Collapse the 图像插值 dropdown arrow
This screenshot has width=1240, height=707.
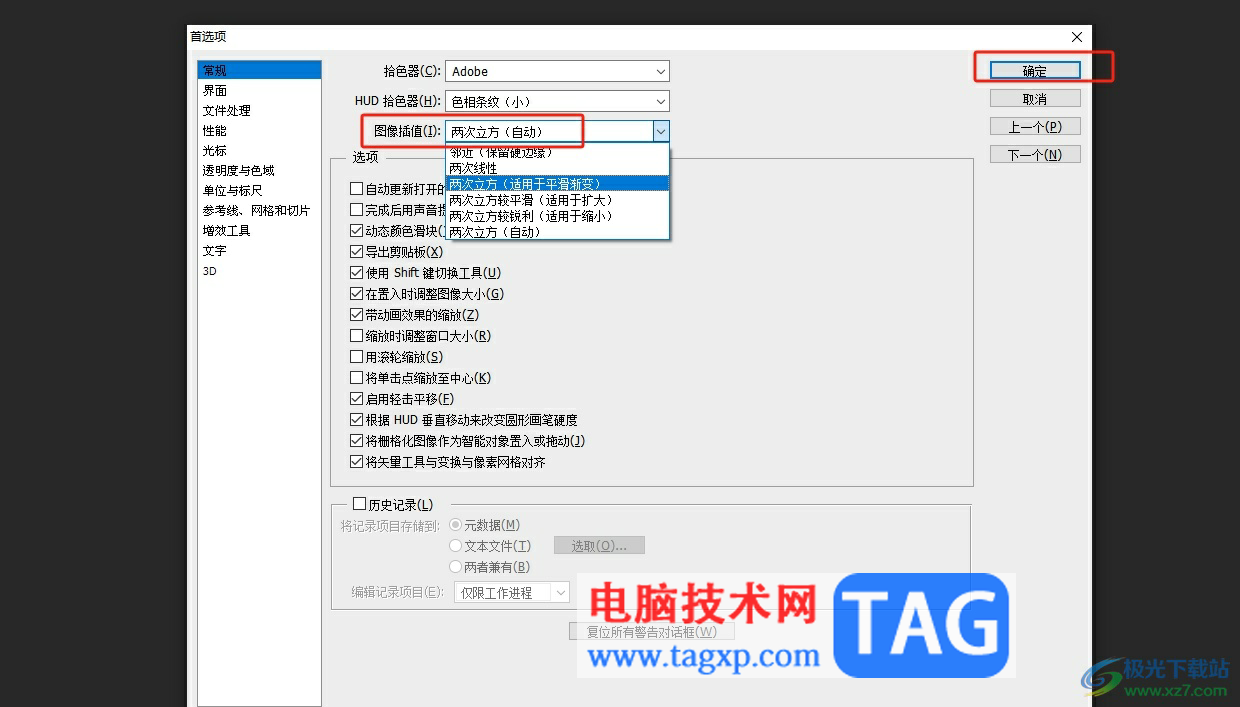coord(661,131)
